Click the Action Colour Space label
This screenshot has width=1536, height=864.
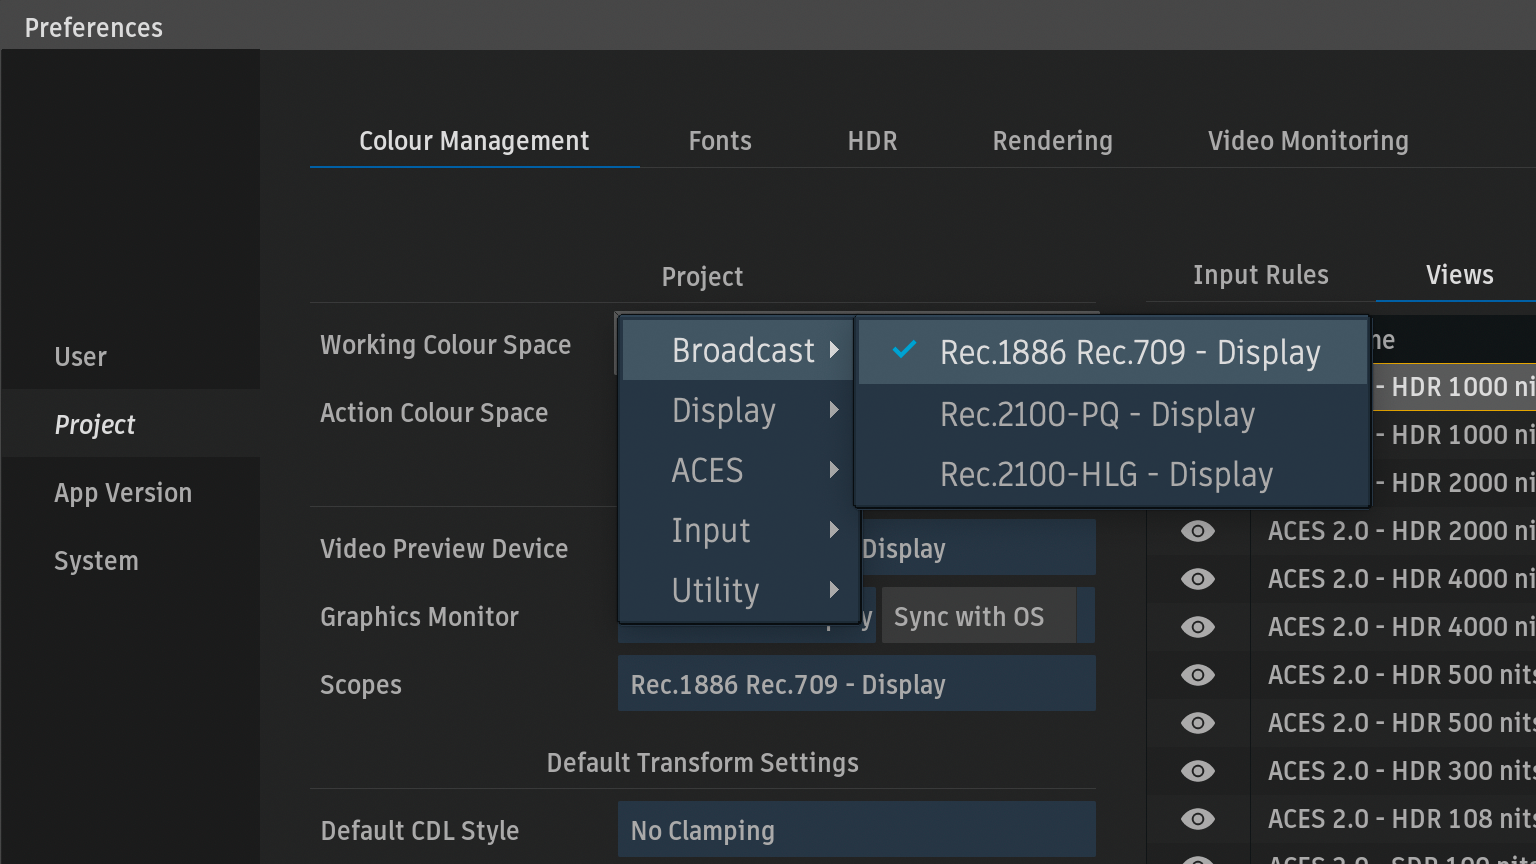pos(434,413)
